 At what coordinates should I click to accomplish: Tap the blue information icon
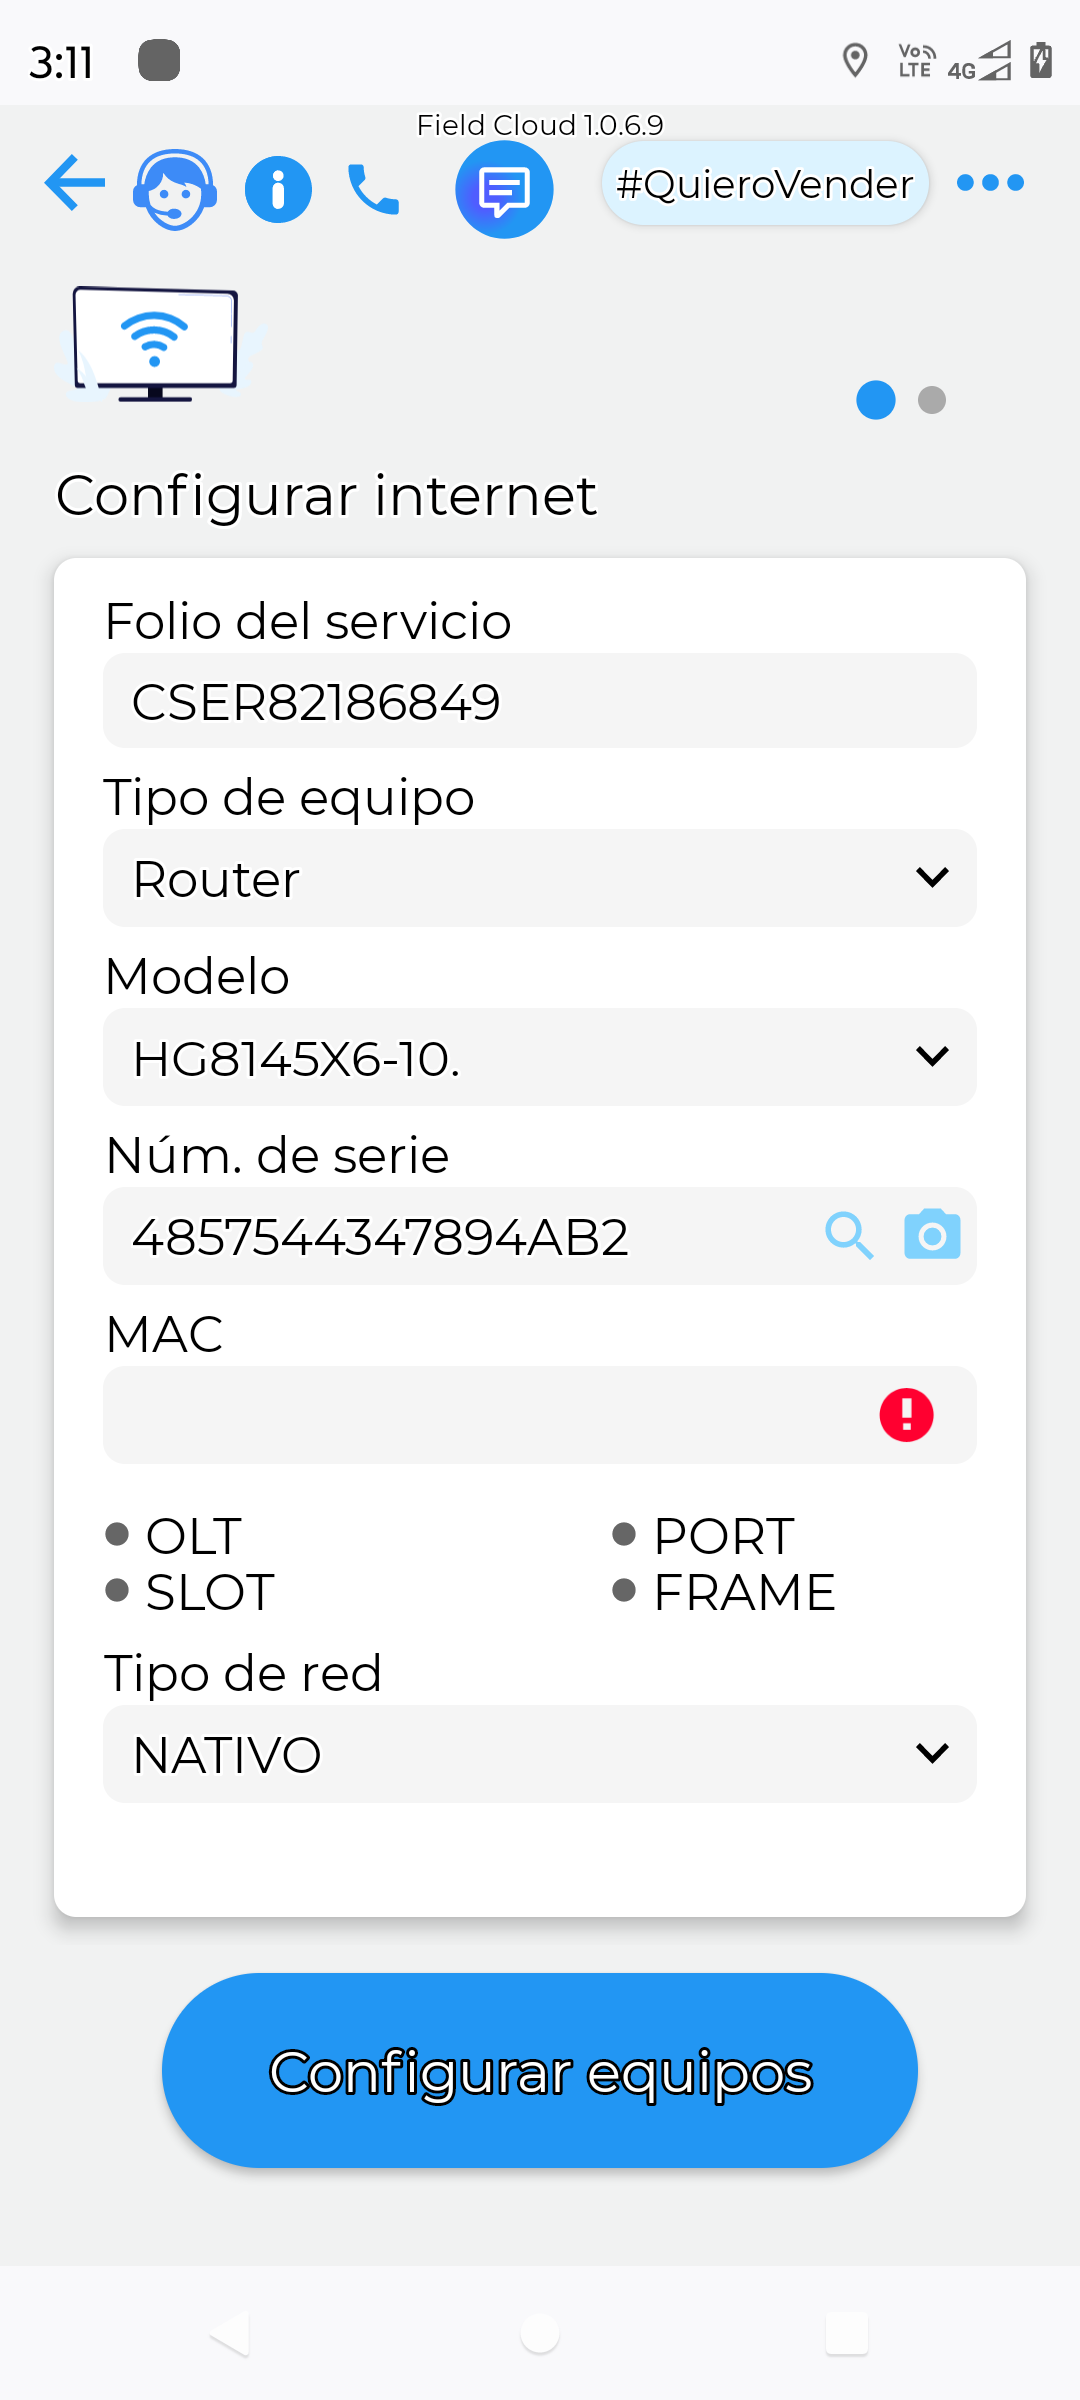point(278,189)
